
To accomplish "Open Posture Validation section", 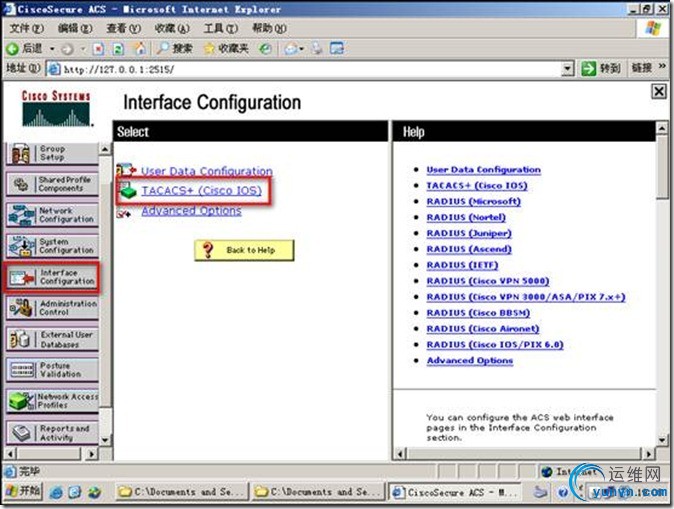I will (52, 370).
